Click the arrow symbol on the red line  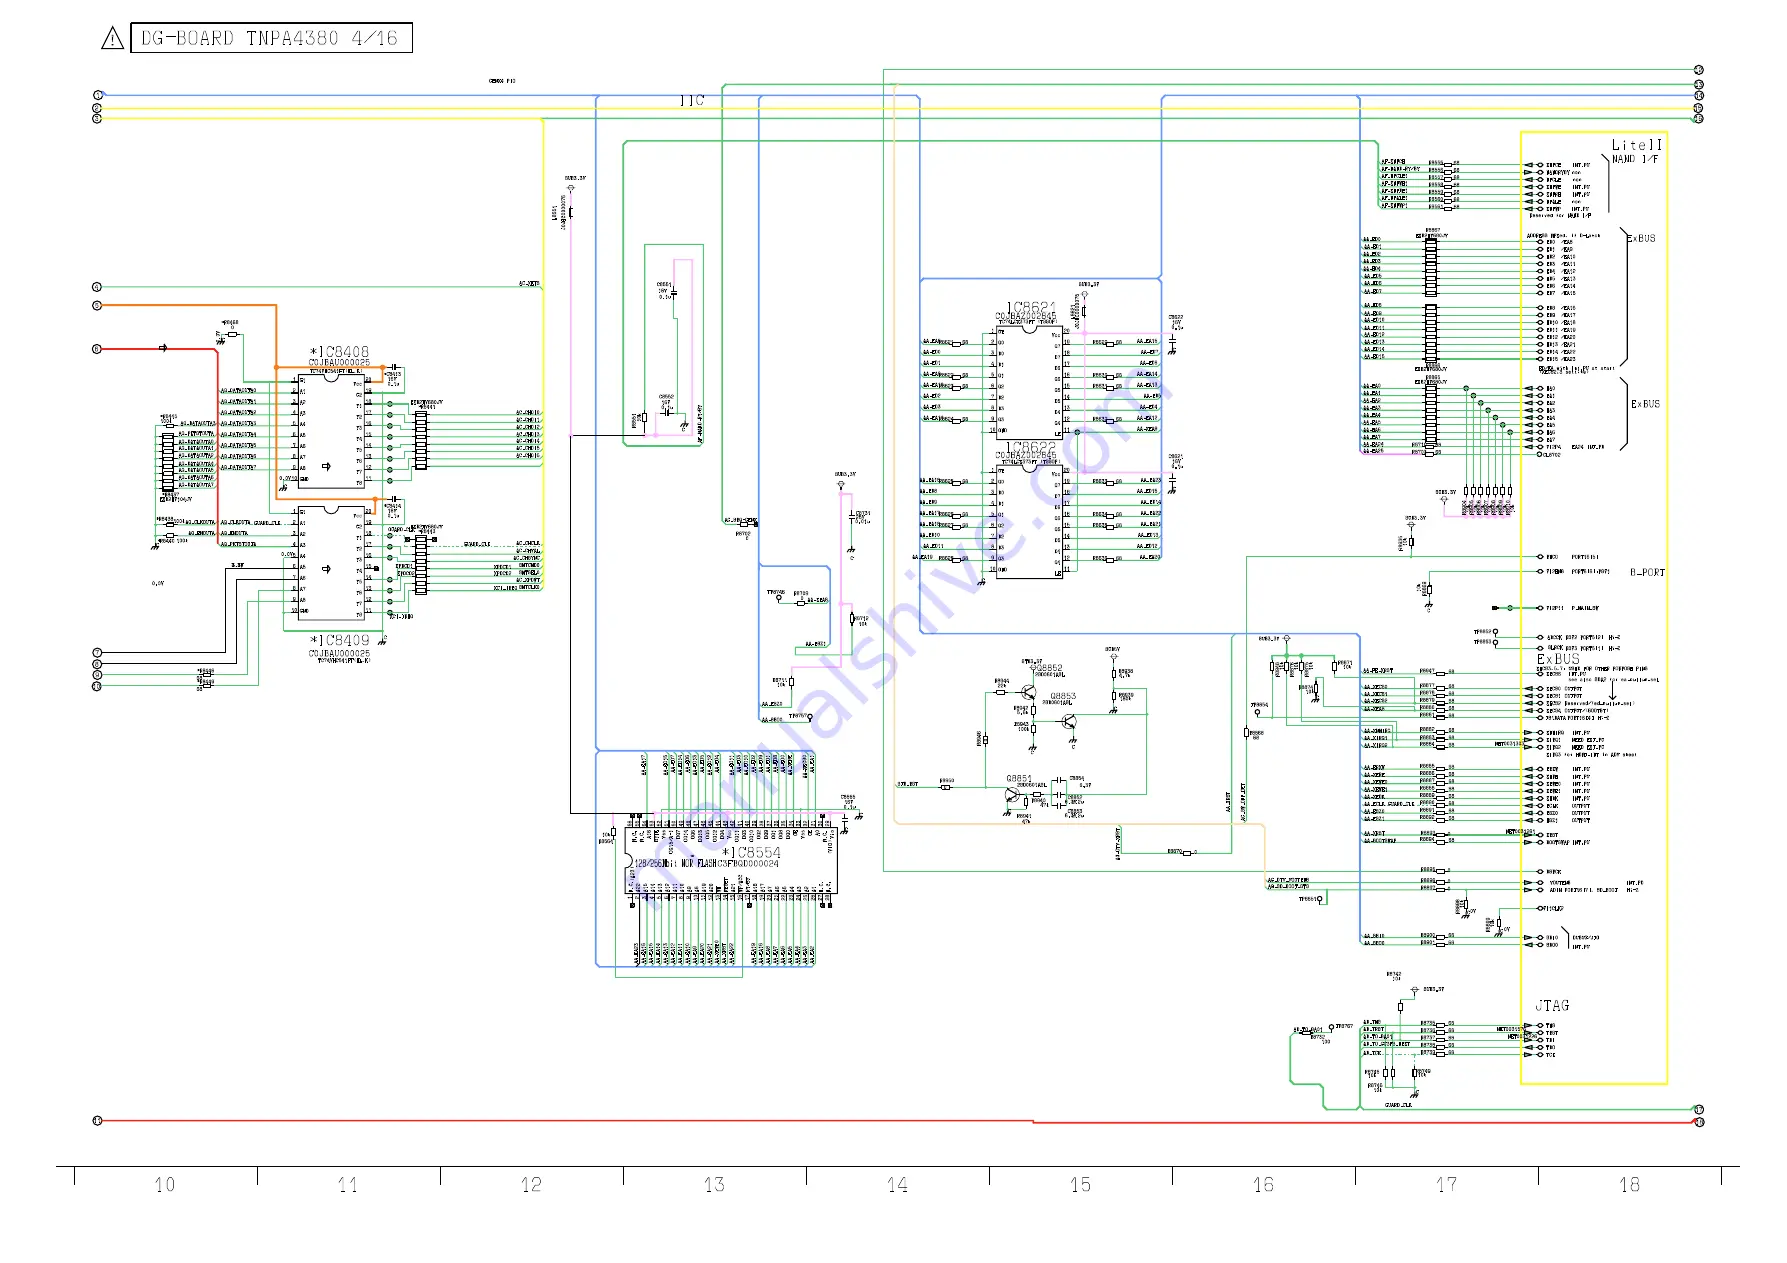tap(163, 349)
